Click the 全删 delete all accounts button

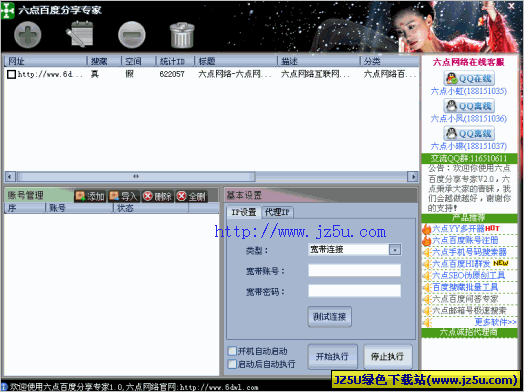[191, 197]
